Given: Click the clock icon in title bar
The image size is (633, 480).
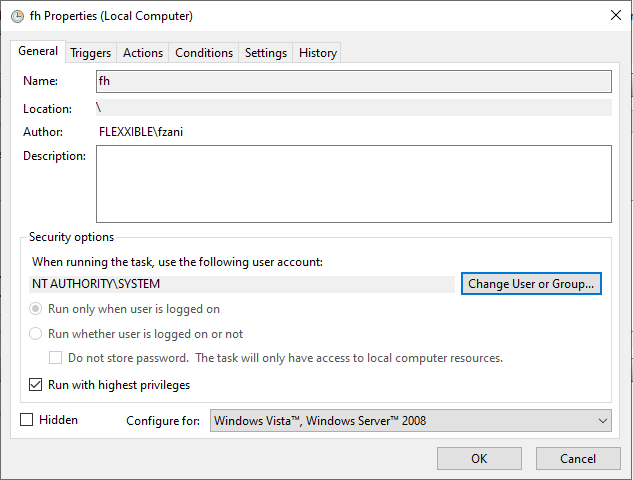Looking at the screenshot, I should click(17, 16).
